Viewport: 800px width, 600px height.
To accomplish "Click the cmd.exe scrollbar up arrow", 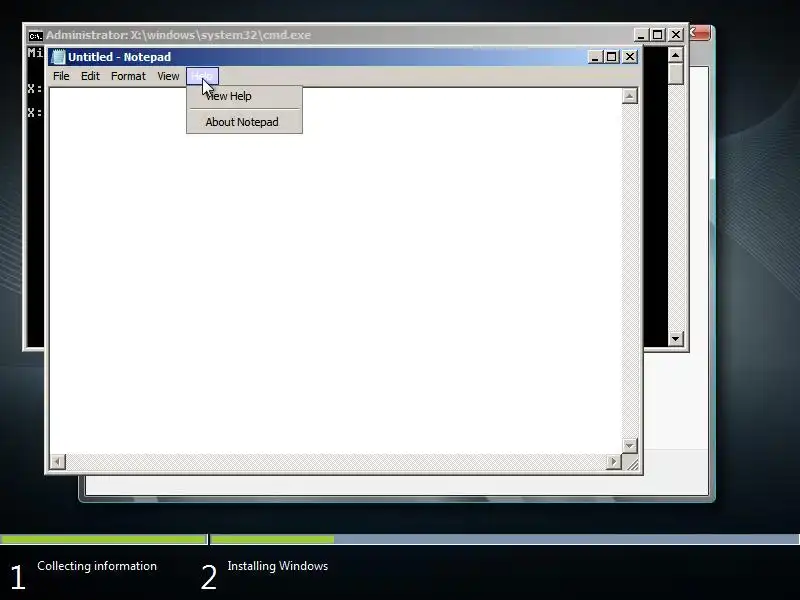I will click(x=676, y=55).
